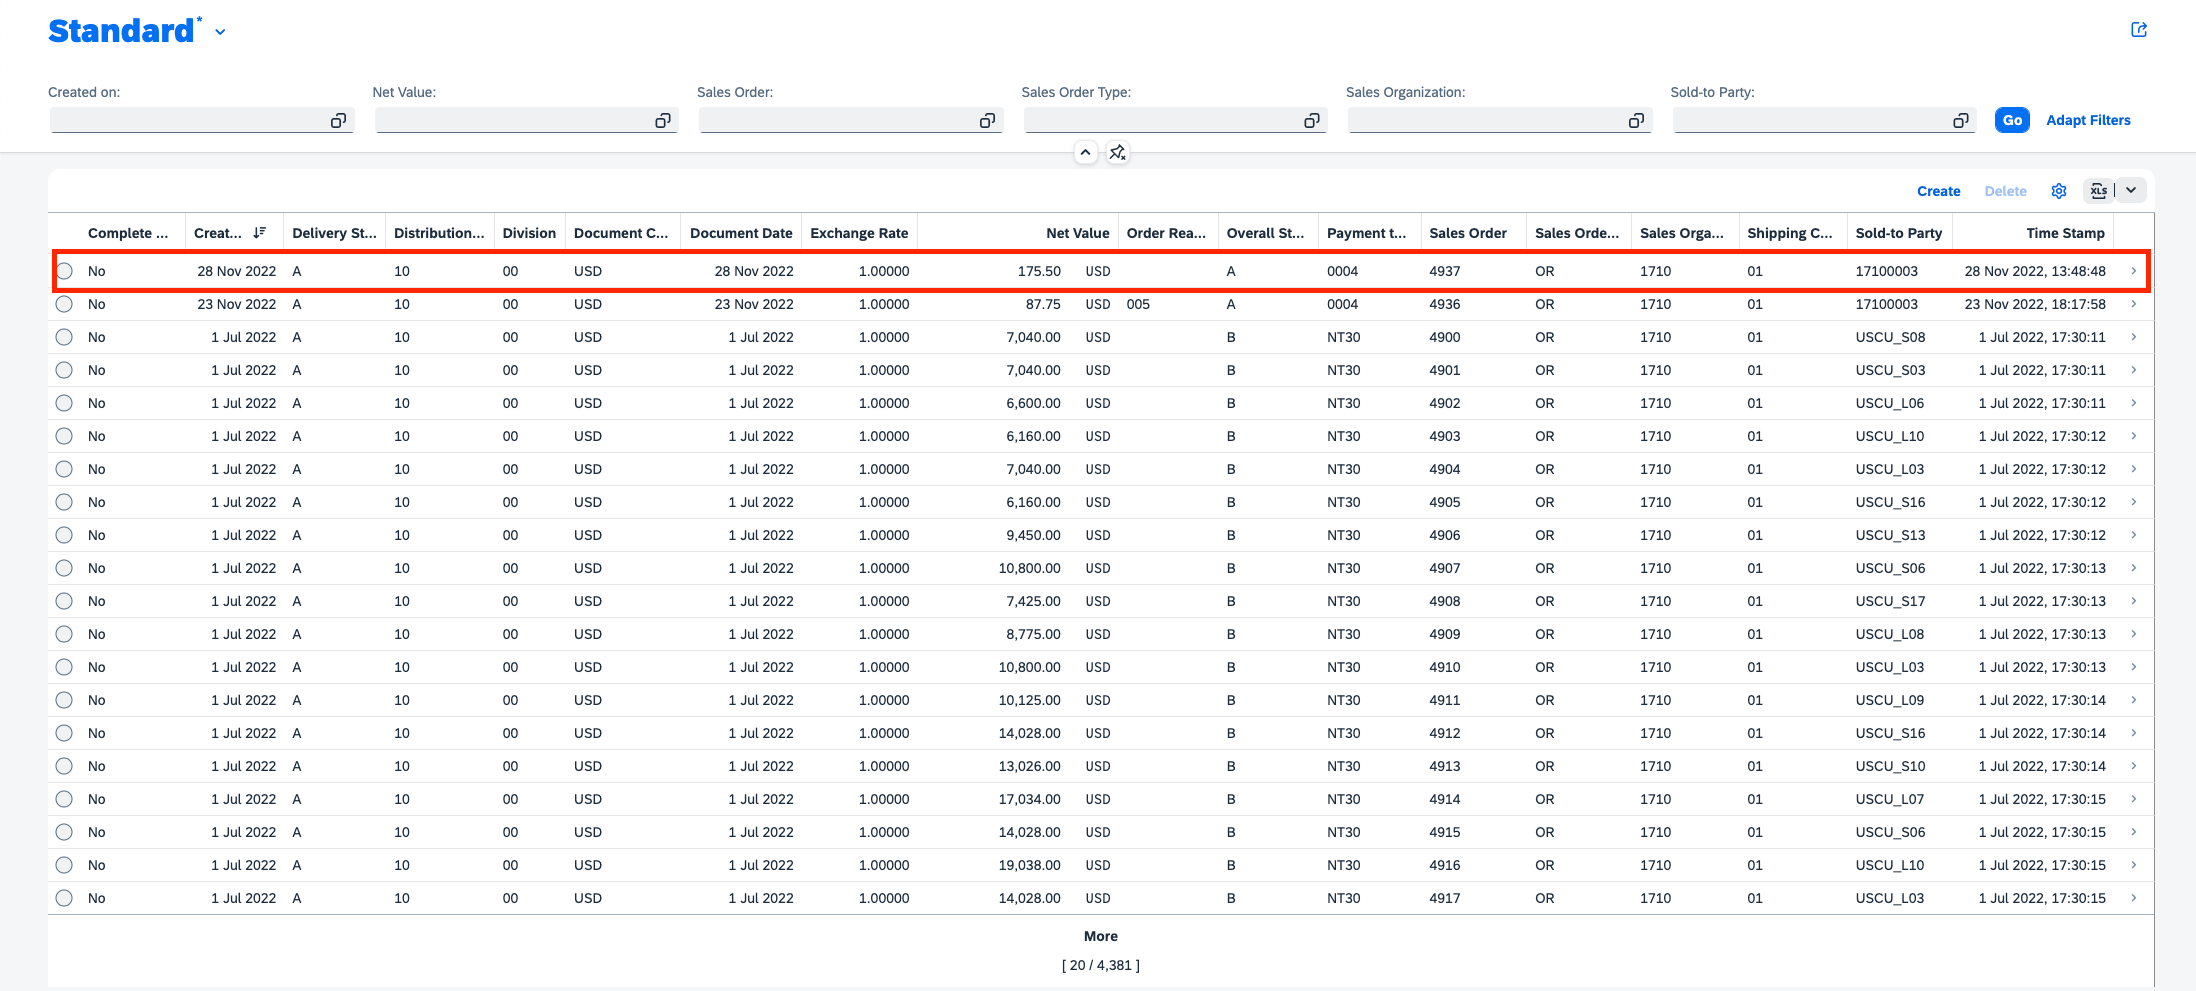Open details arrow for sales order 4917
The width and height of the screenshot is (2196, 991).
[x=2133, y=898]
